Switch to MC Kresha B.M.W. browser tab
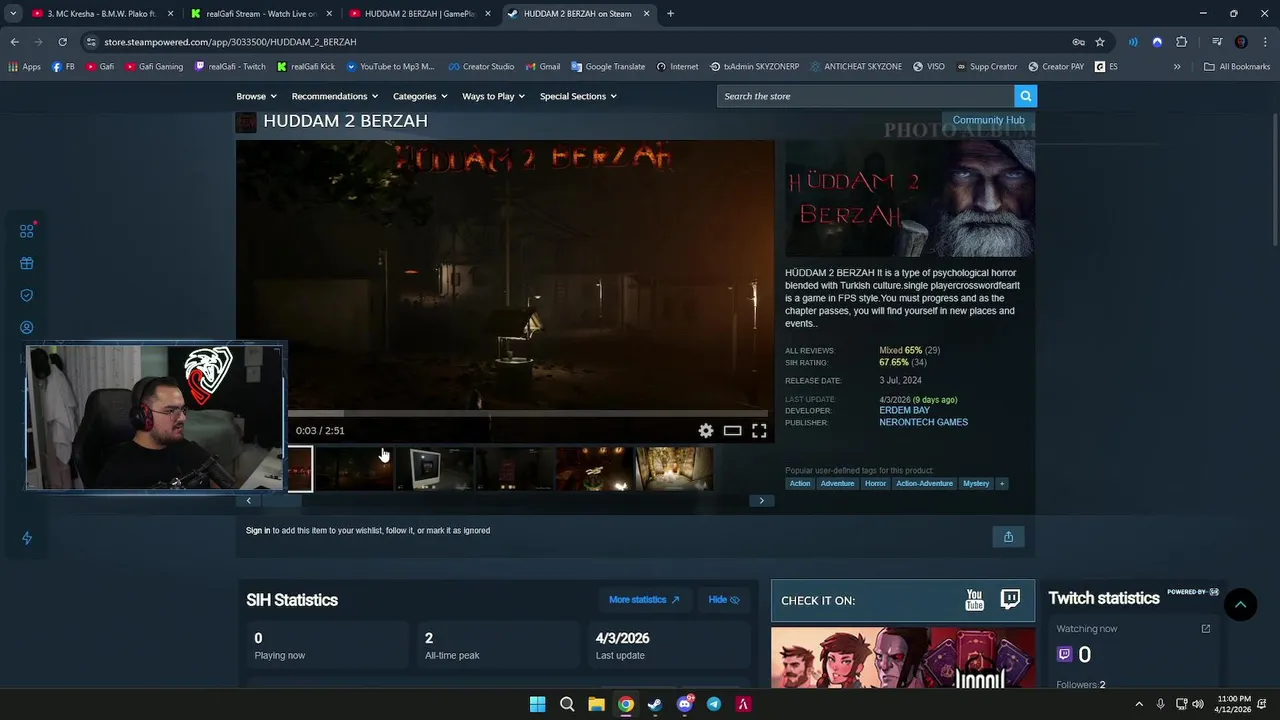The image size is (1280, 720). [x=102, y=14]
